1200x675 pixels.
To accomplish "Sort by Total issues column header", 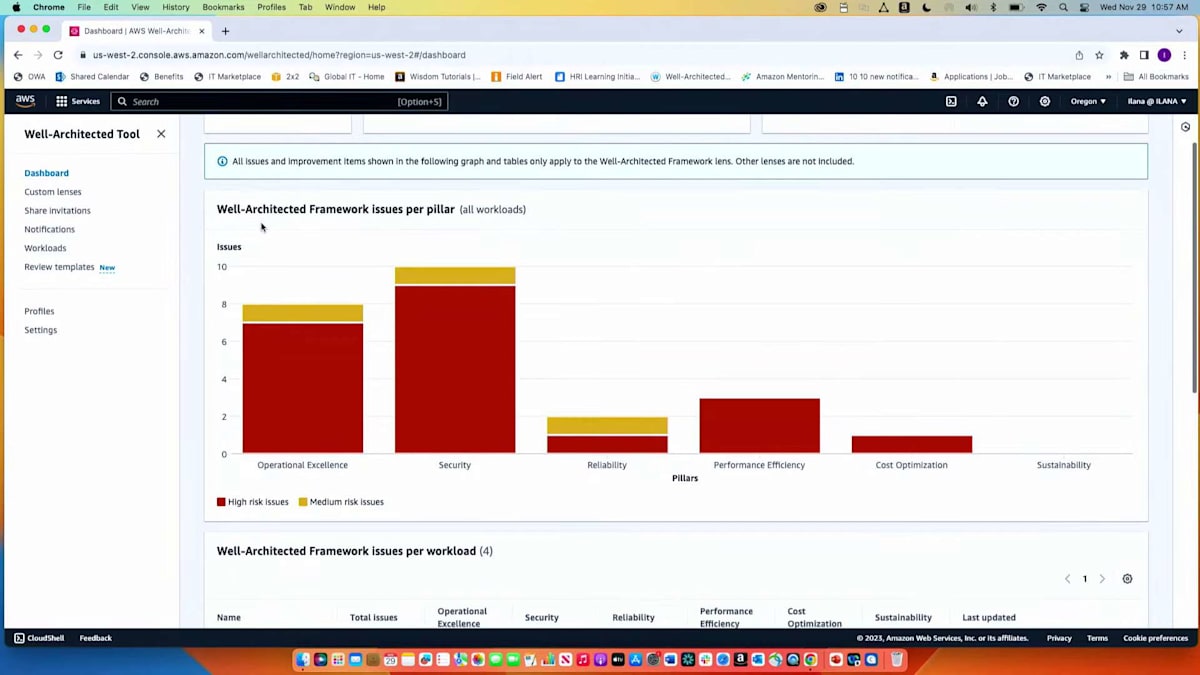I will point(373,617).
